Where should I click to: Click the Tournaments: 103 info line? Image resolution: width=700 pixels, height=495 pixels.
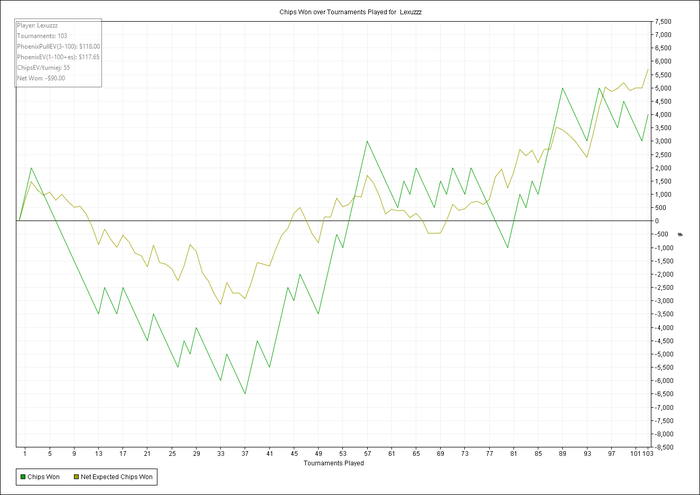pos(42,36)
